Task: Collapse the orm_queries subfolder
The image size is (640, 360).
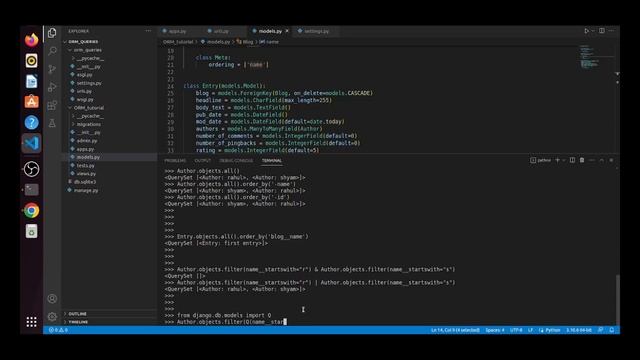Action: [87, 50]
